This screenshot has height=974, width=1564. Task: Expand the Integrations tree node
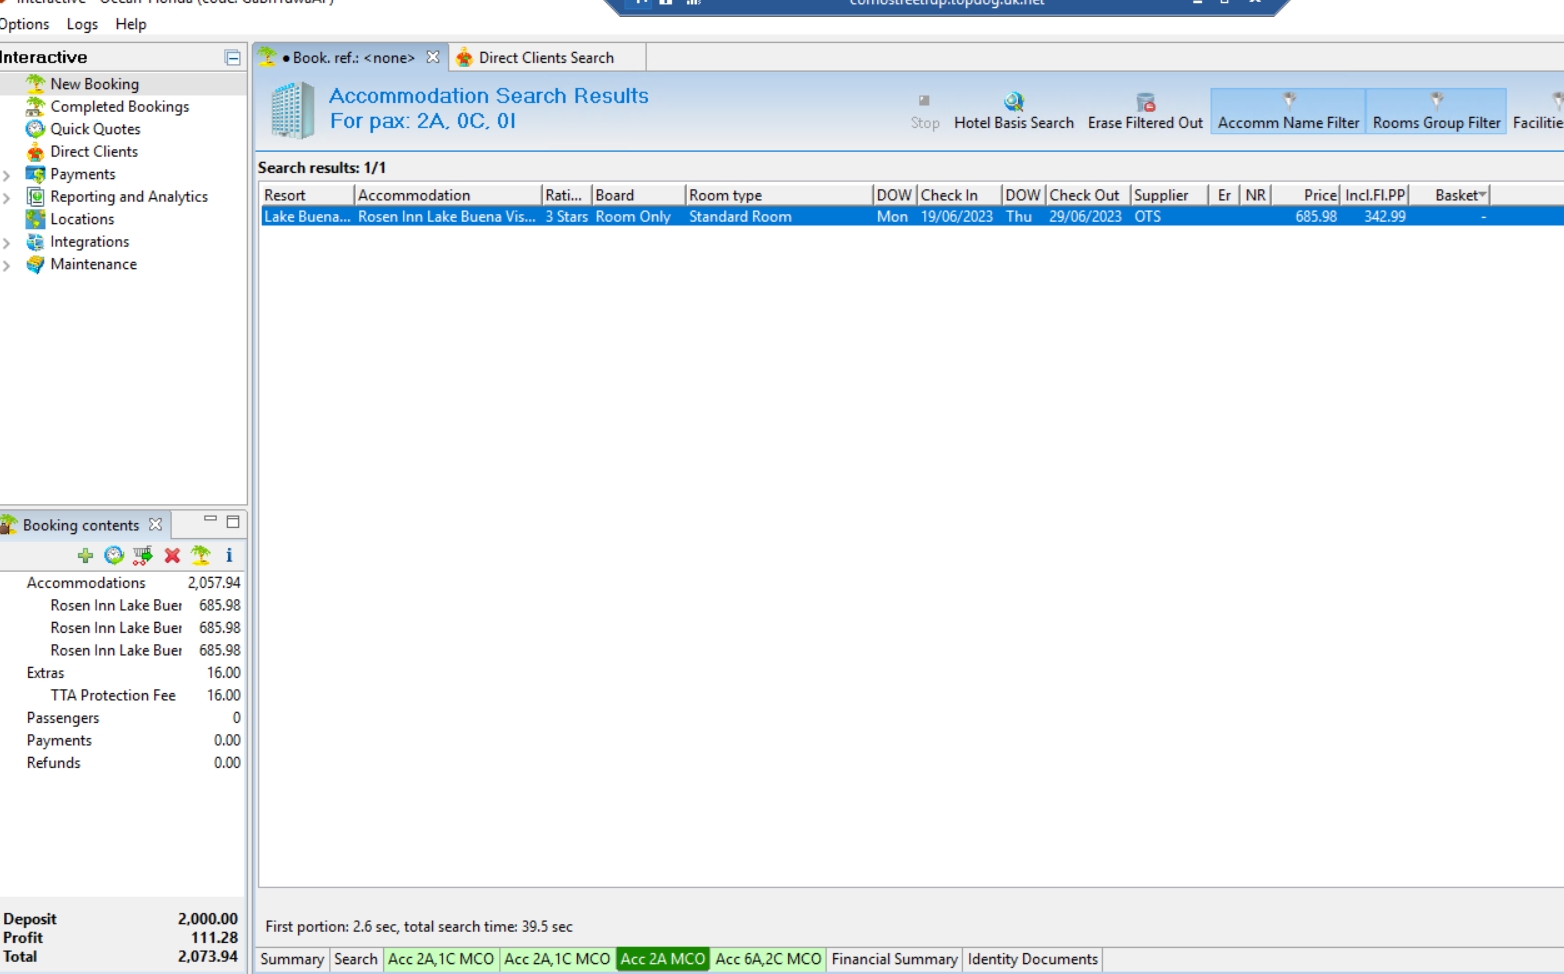click(x=7, y=242)
